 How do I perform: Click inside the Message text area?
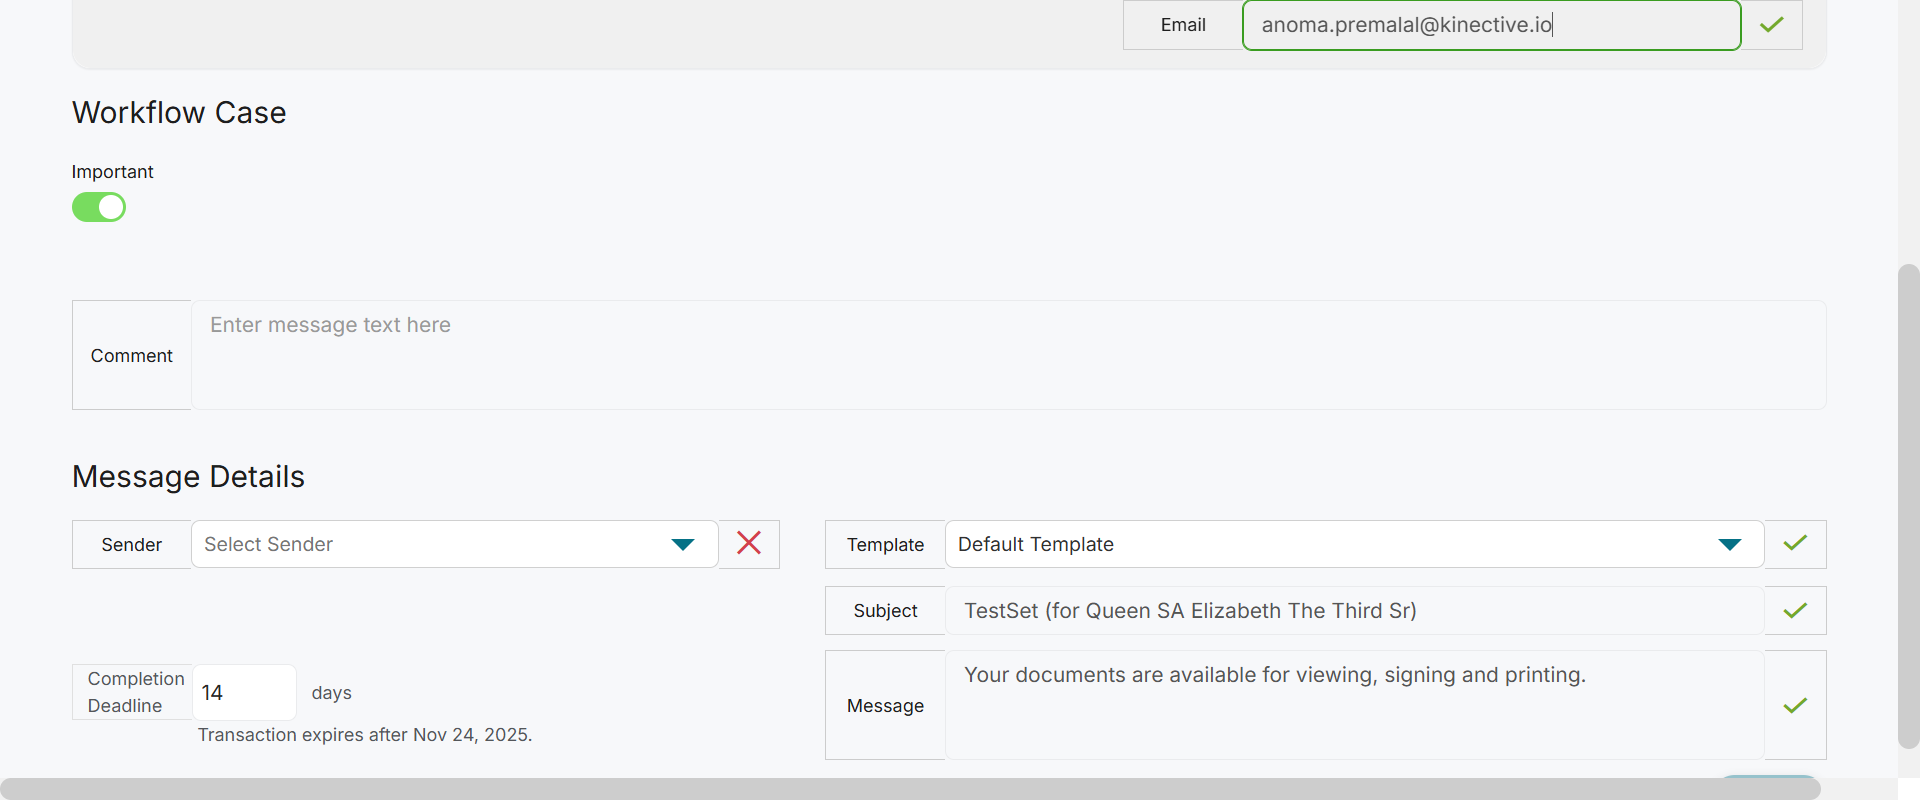1354,705
